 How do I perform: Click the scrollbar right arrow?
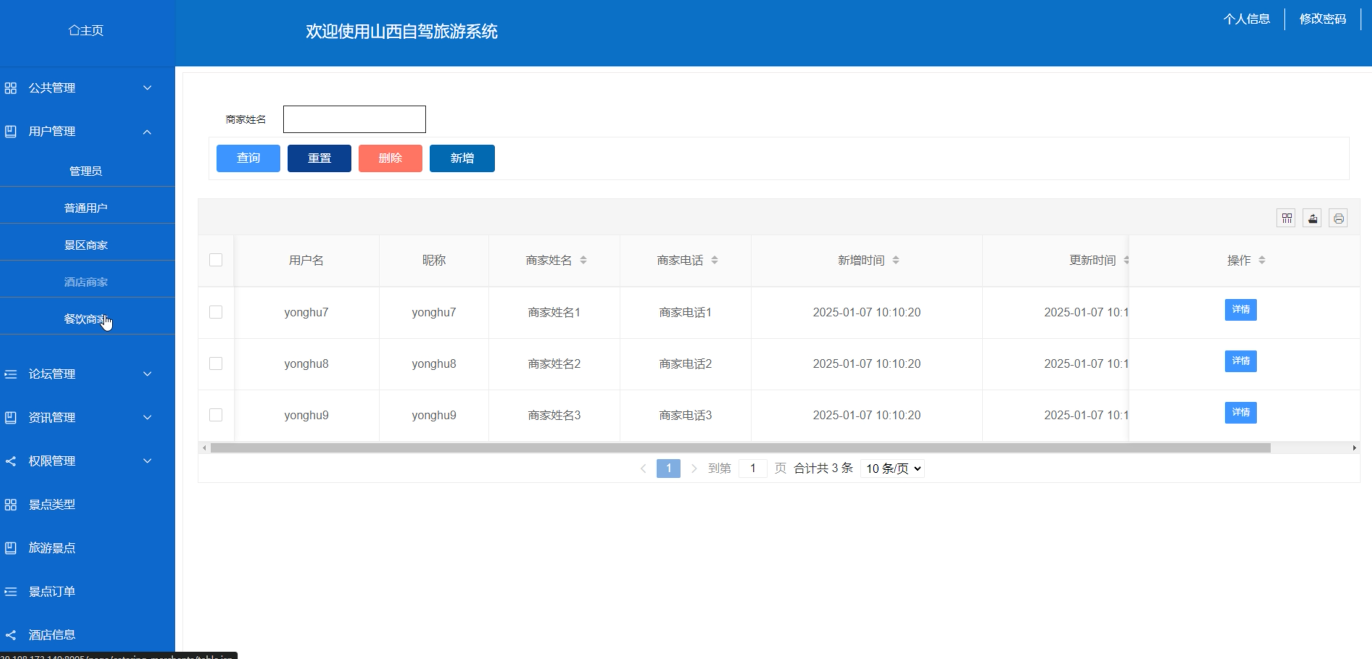pyautogui.click(x=1355, y=448)
